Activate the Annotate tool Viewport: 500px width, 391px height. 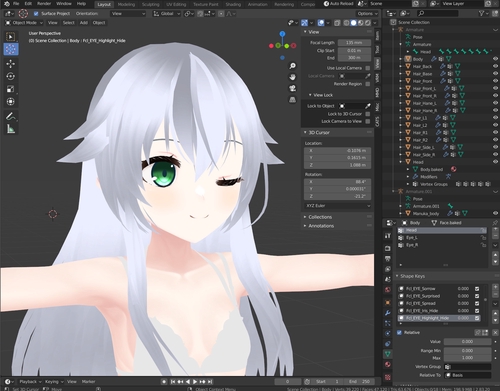tap(11, 116)
